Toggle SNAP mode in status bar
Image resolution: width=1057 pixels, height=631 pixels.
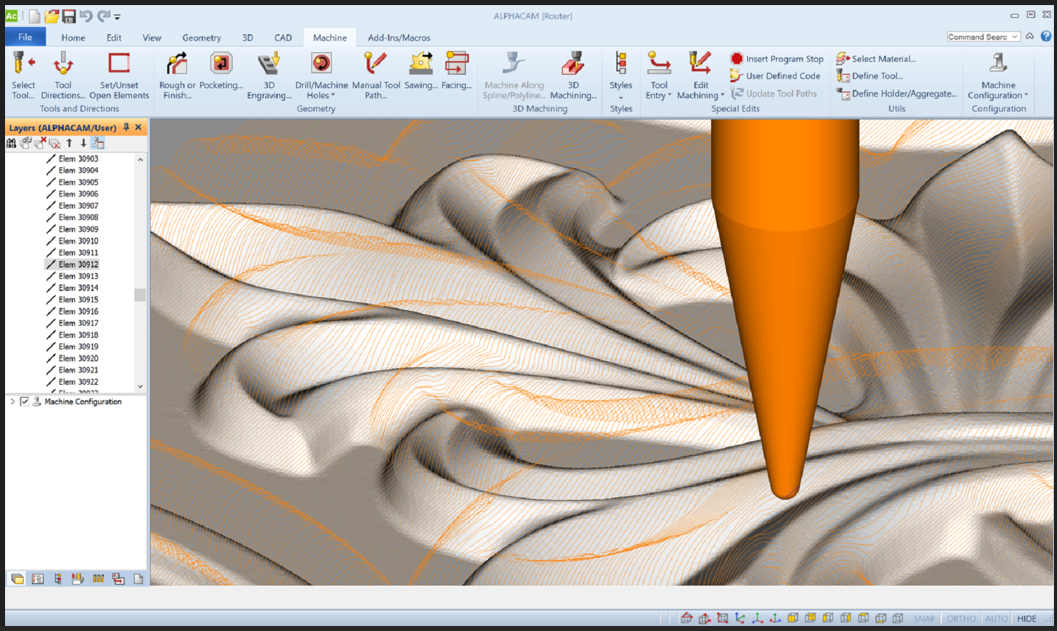tap(924, 619)
